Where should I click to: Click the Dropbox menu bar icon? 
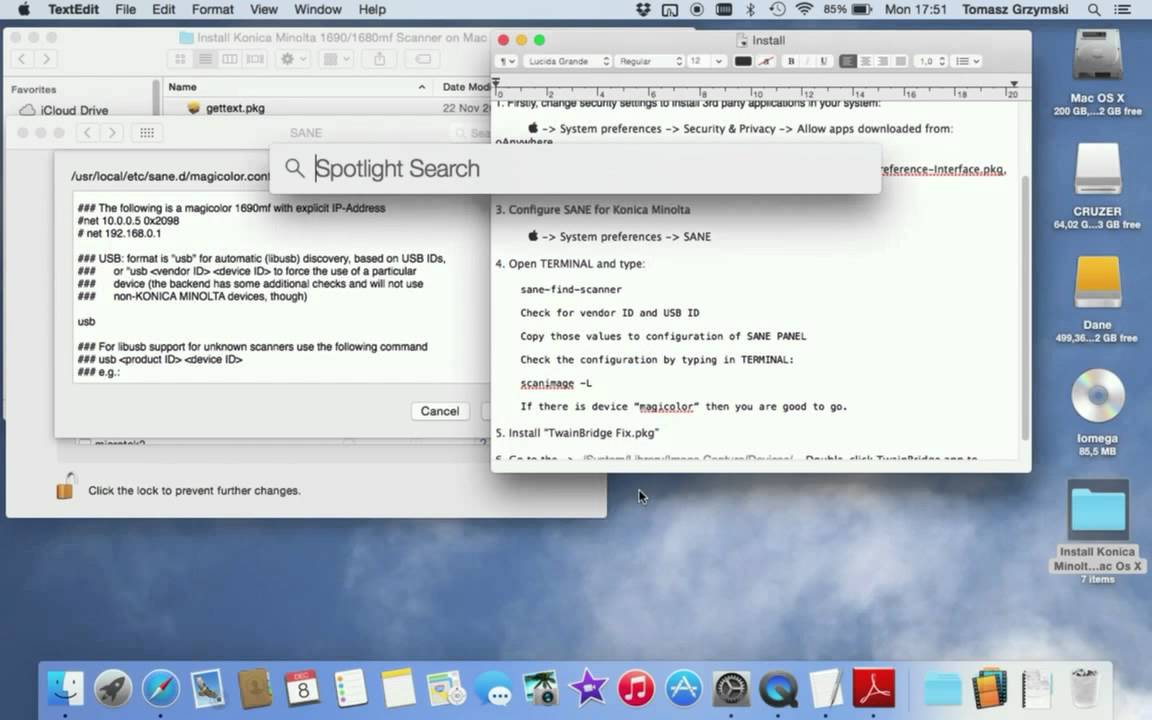pyautogui.click(x=644, y=10)
